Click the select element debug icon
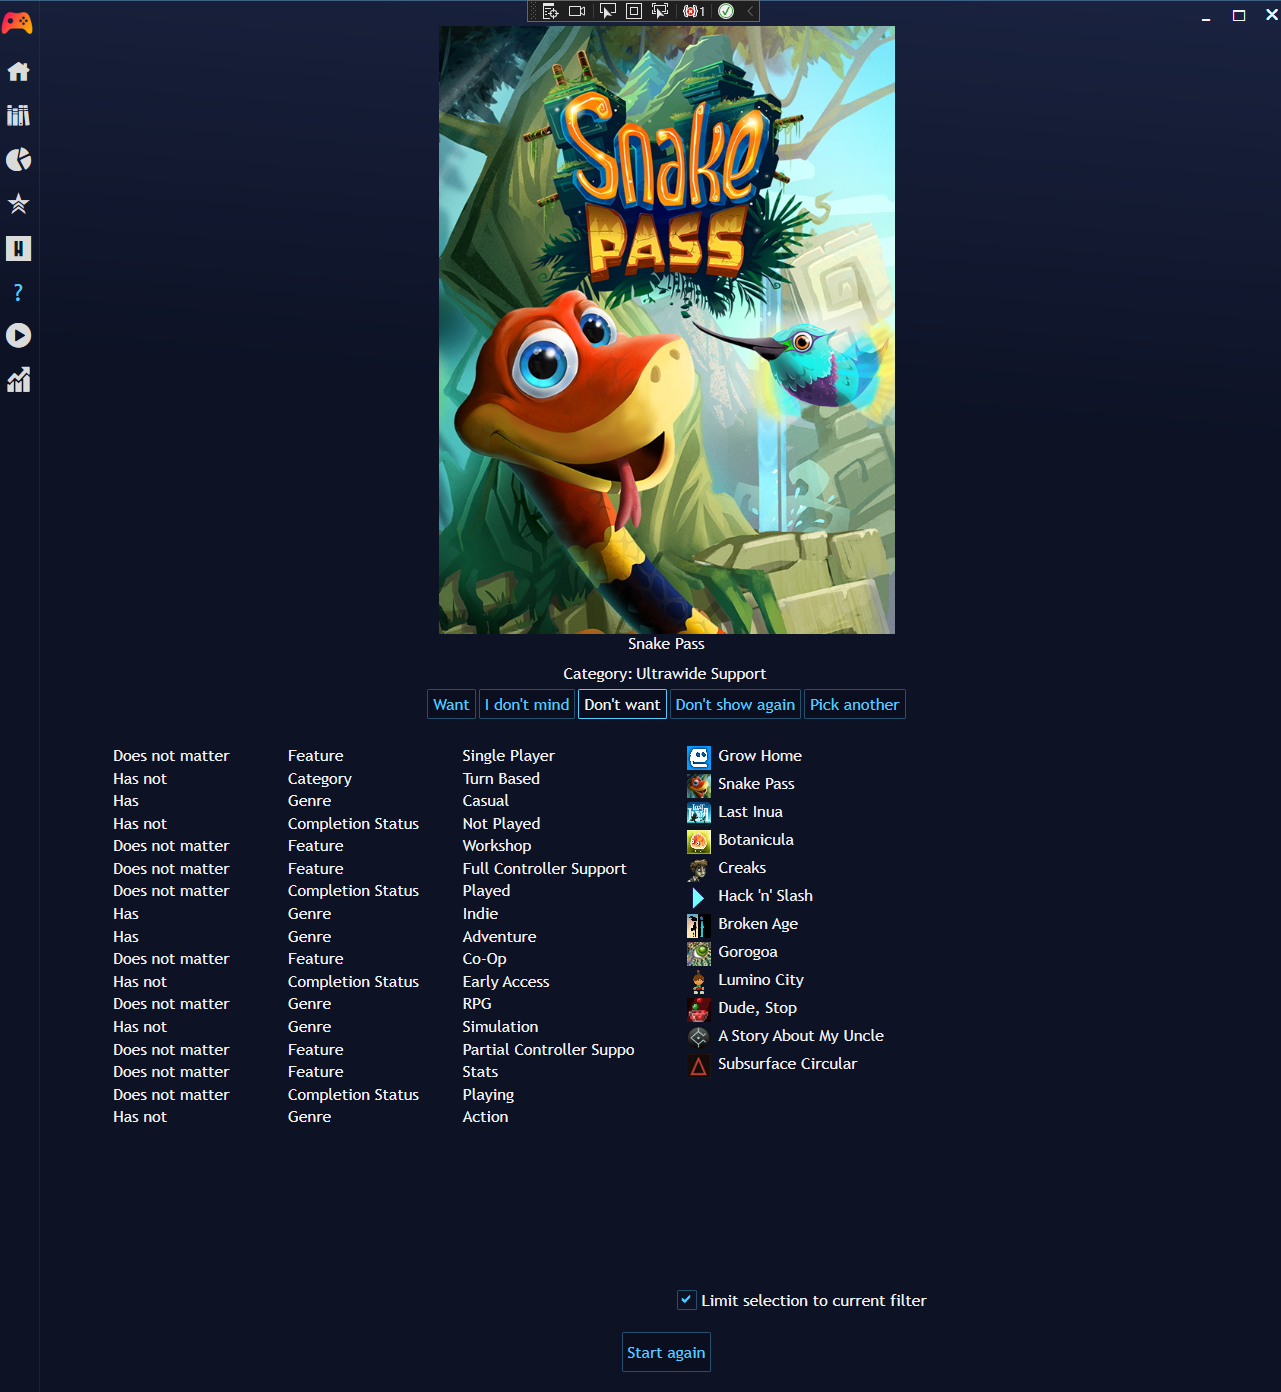The width and height of the screenshot is (1281, 1392). 607,11
